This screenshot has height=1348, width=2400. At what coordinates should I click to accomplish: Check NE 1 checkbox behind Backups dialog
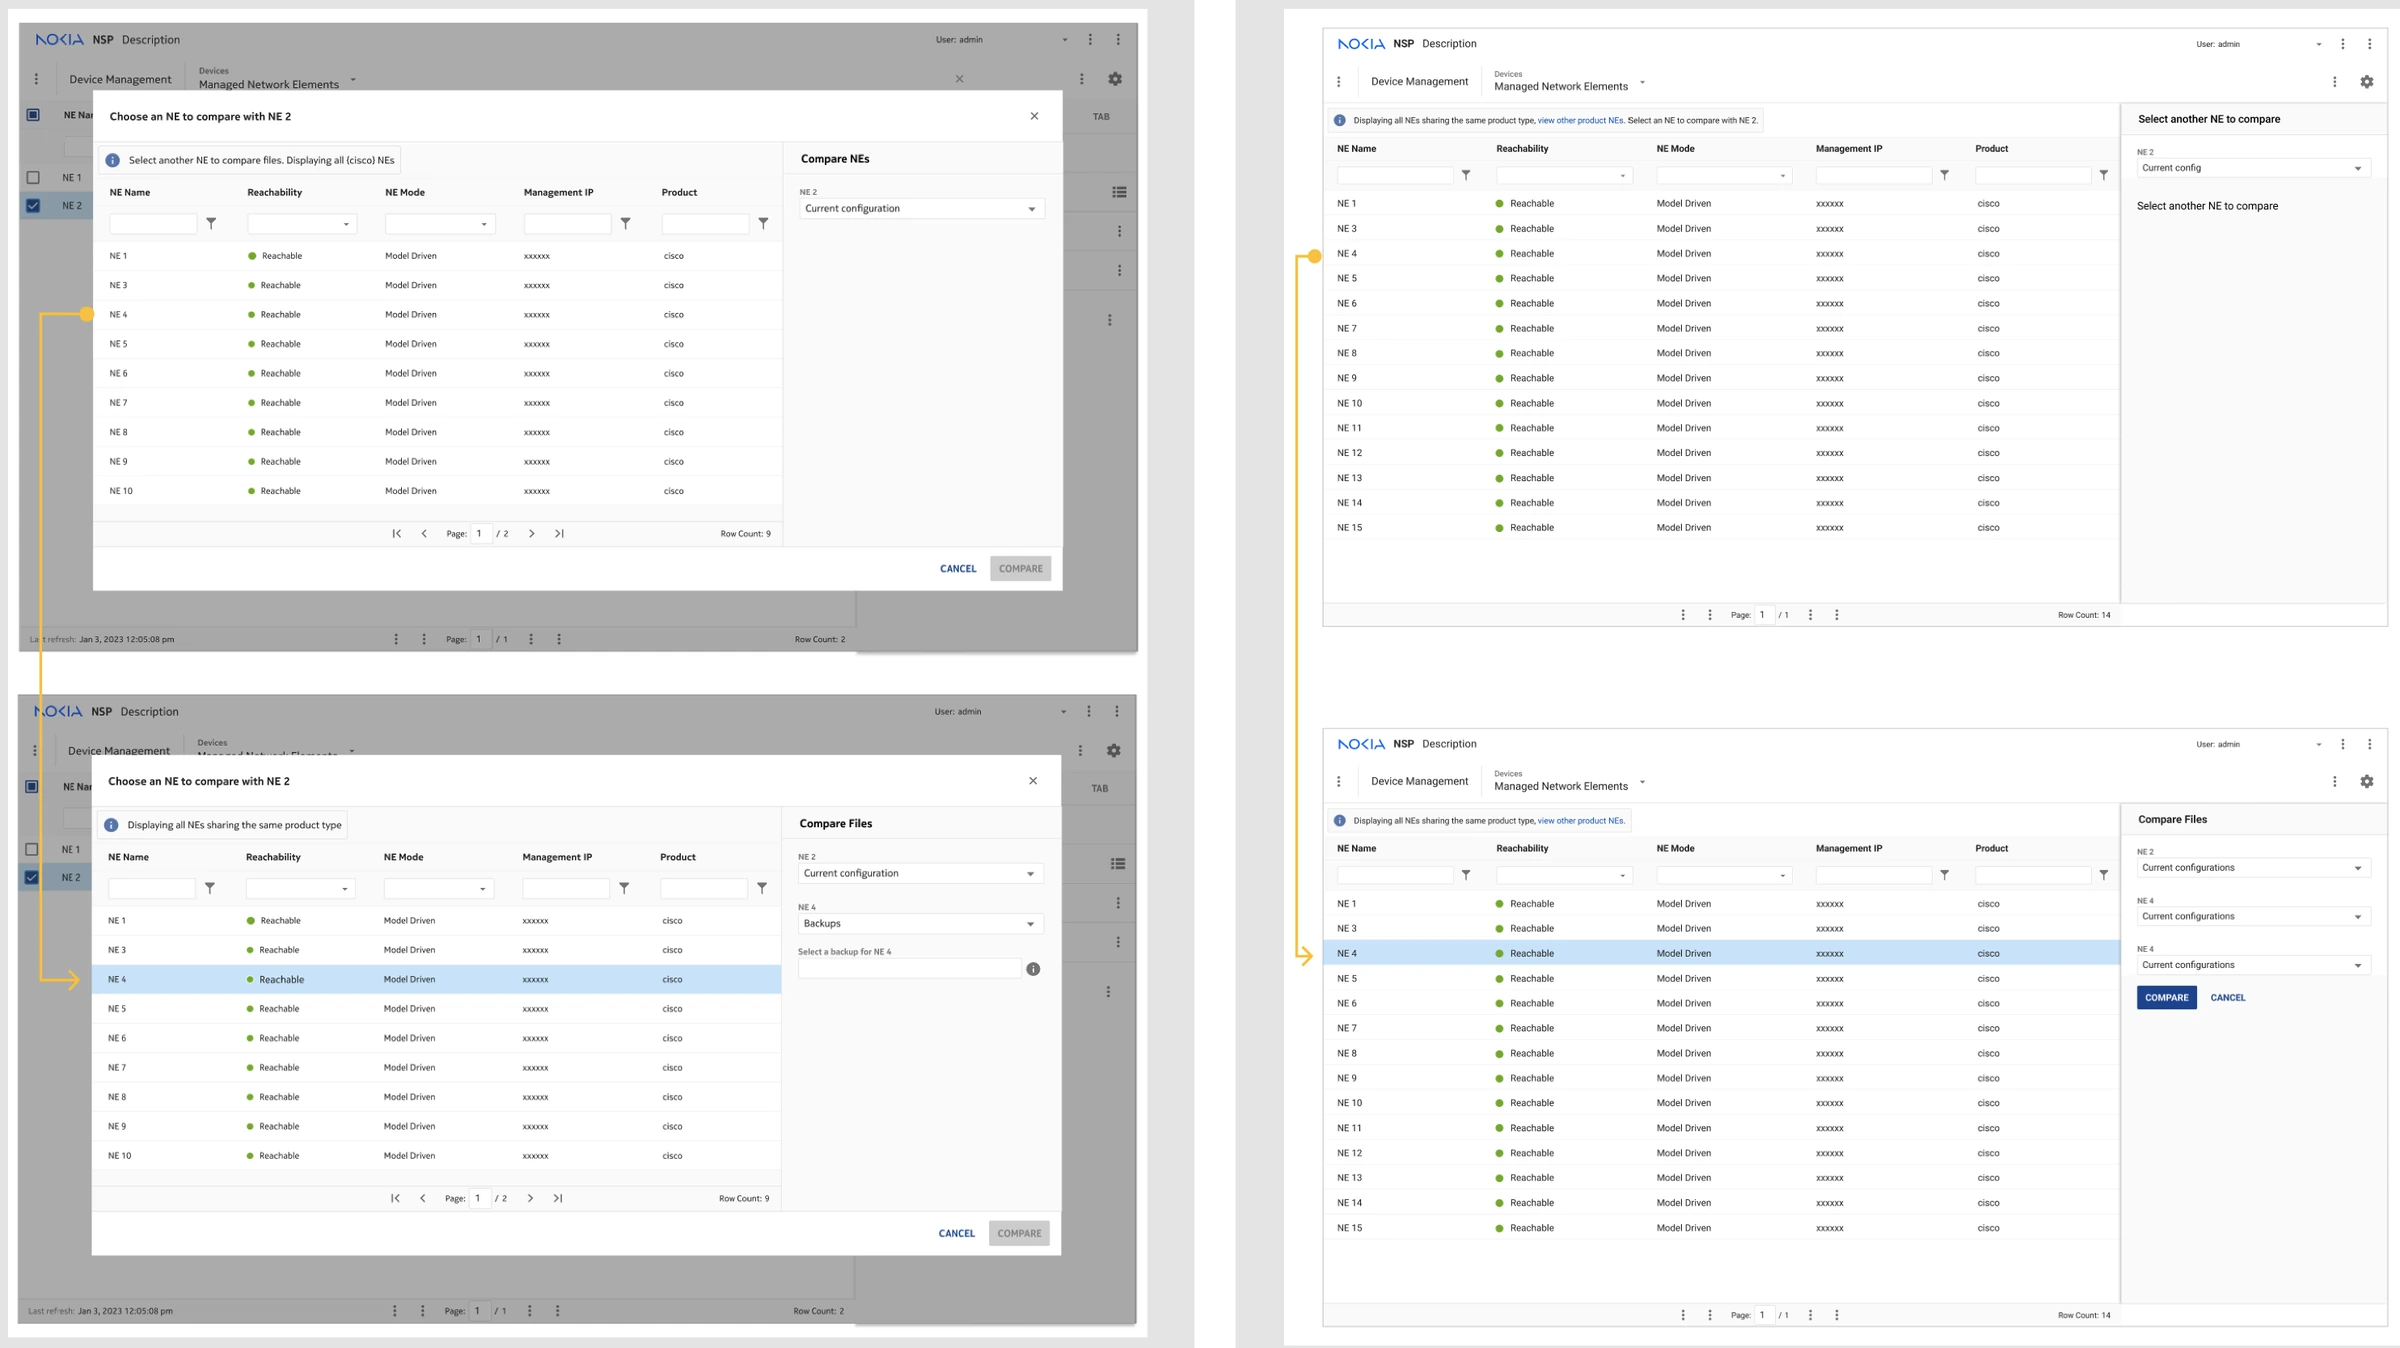(32, 849)
